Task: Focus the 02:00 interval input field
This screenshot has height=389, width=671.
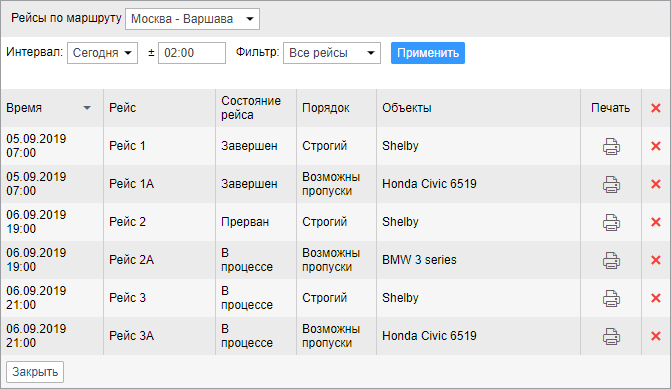Action: (x=192, y=53)
